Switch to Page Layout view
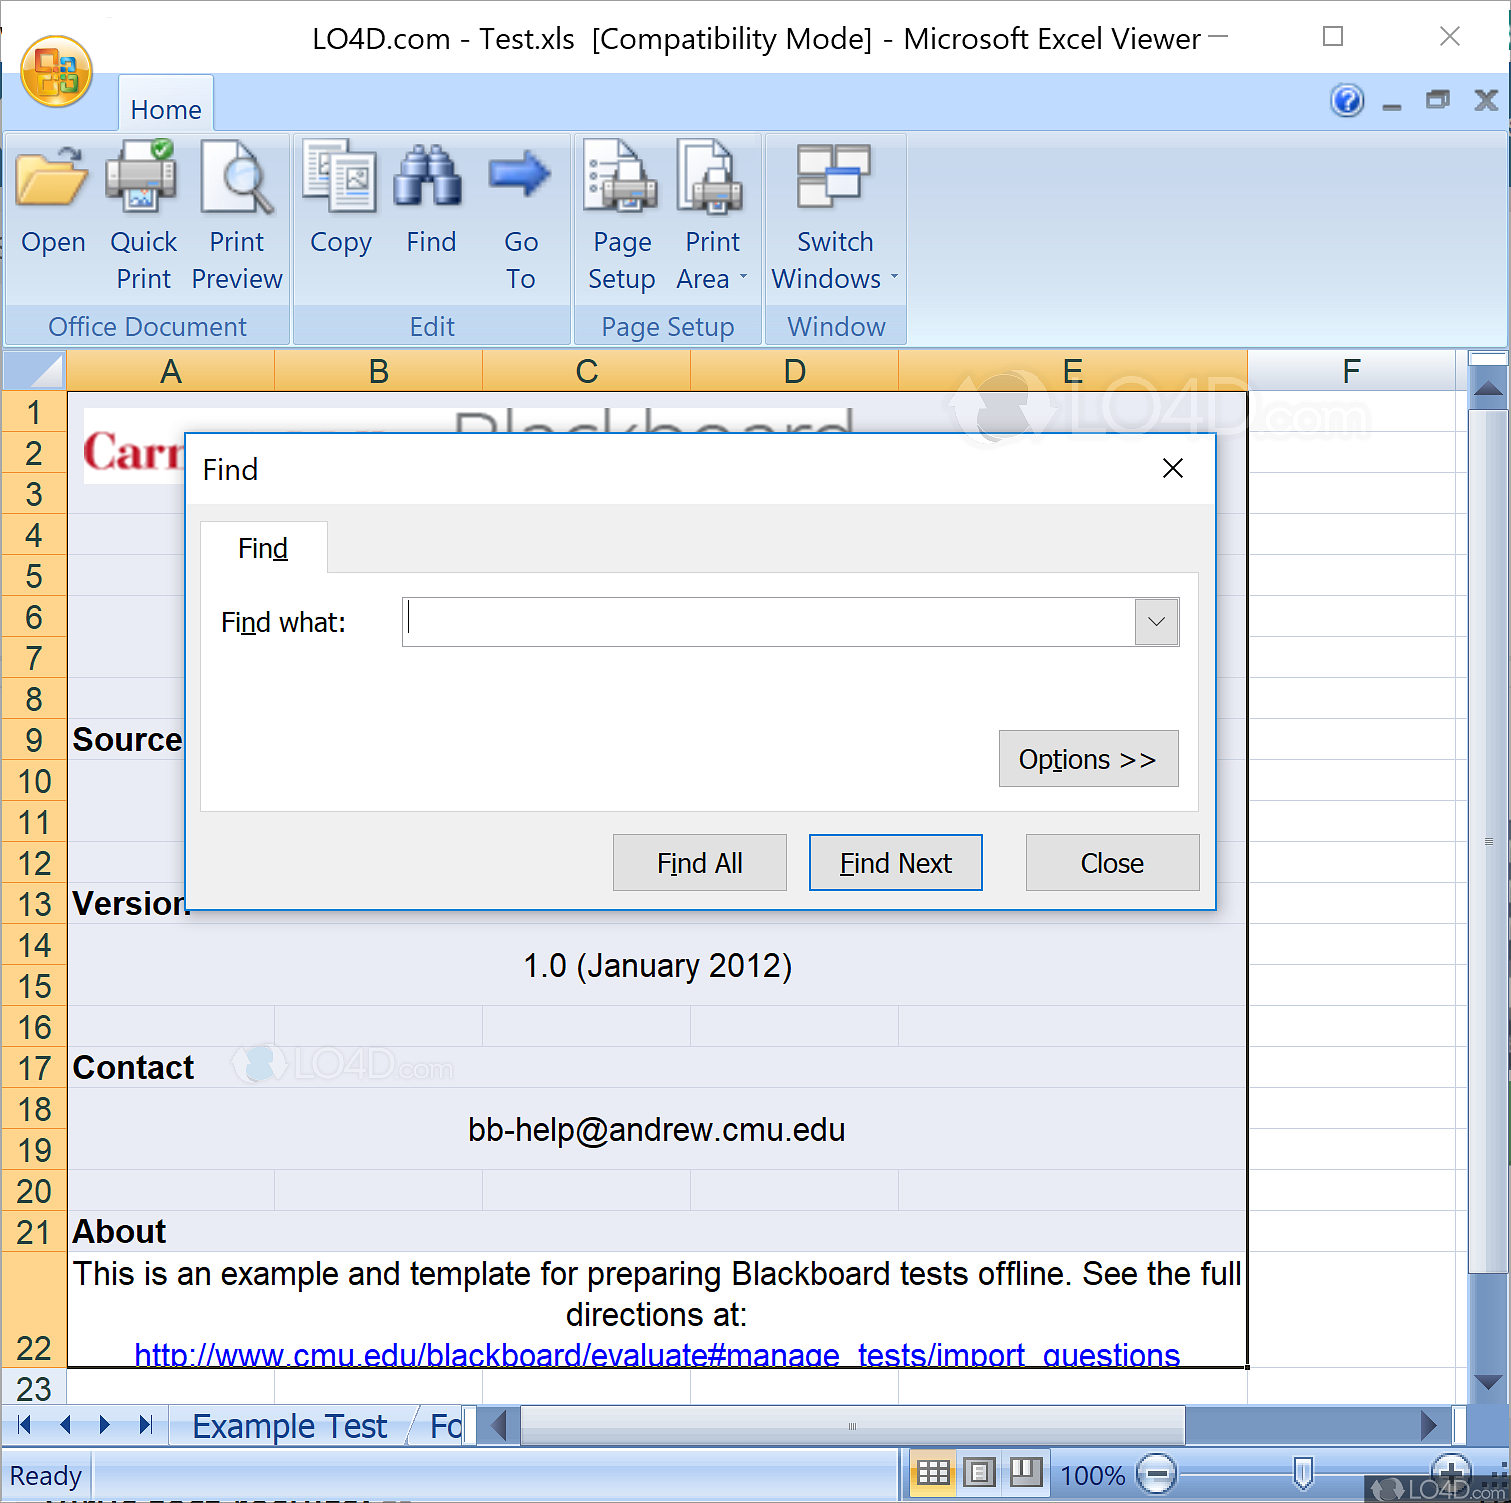Screen dimensions: 1511x1503 tap(979, 1473)
